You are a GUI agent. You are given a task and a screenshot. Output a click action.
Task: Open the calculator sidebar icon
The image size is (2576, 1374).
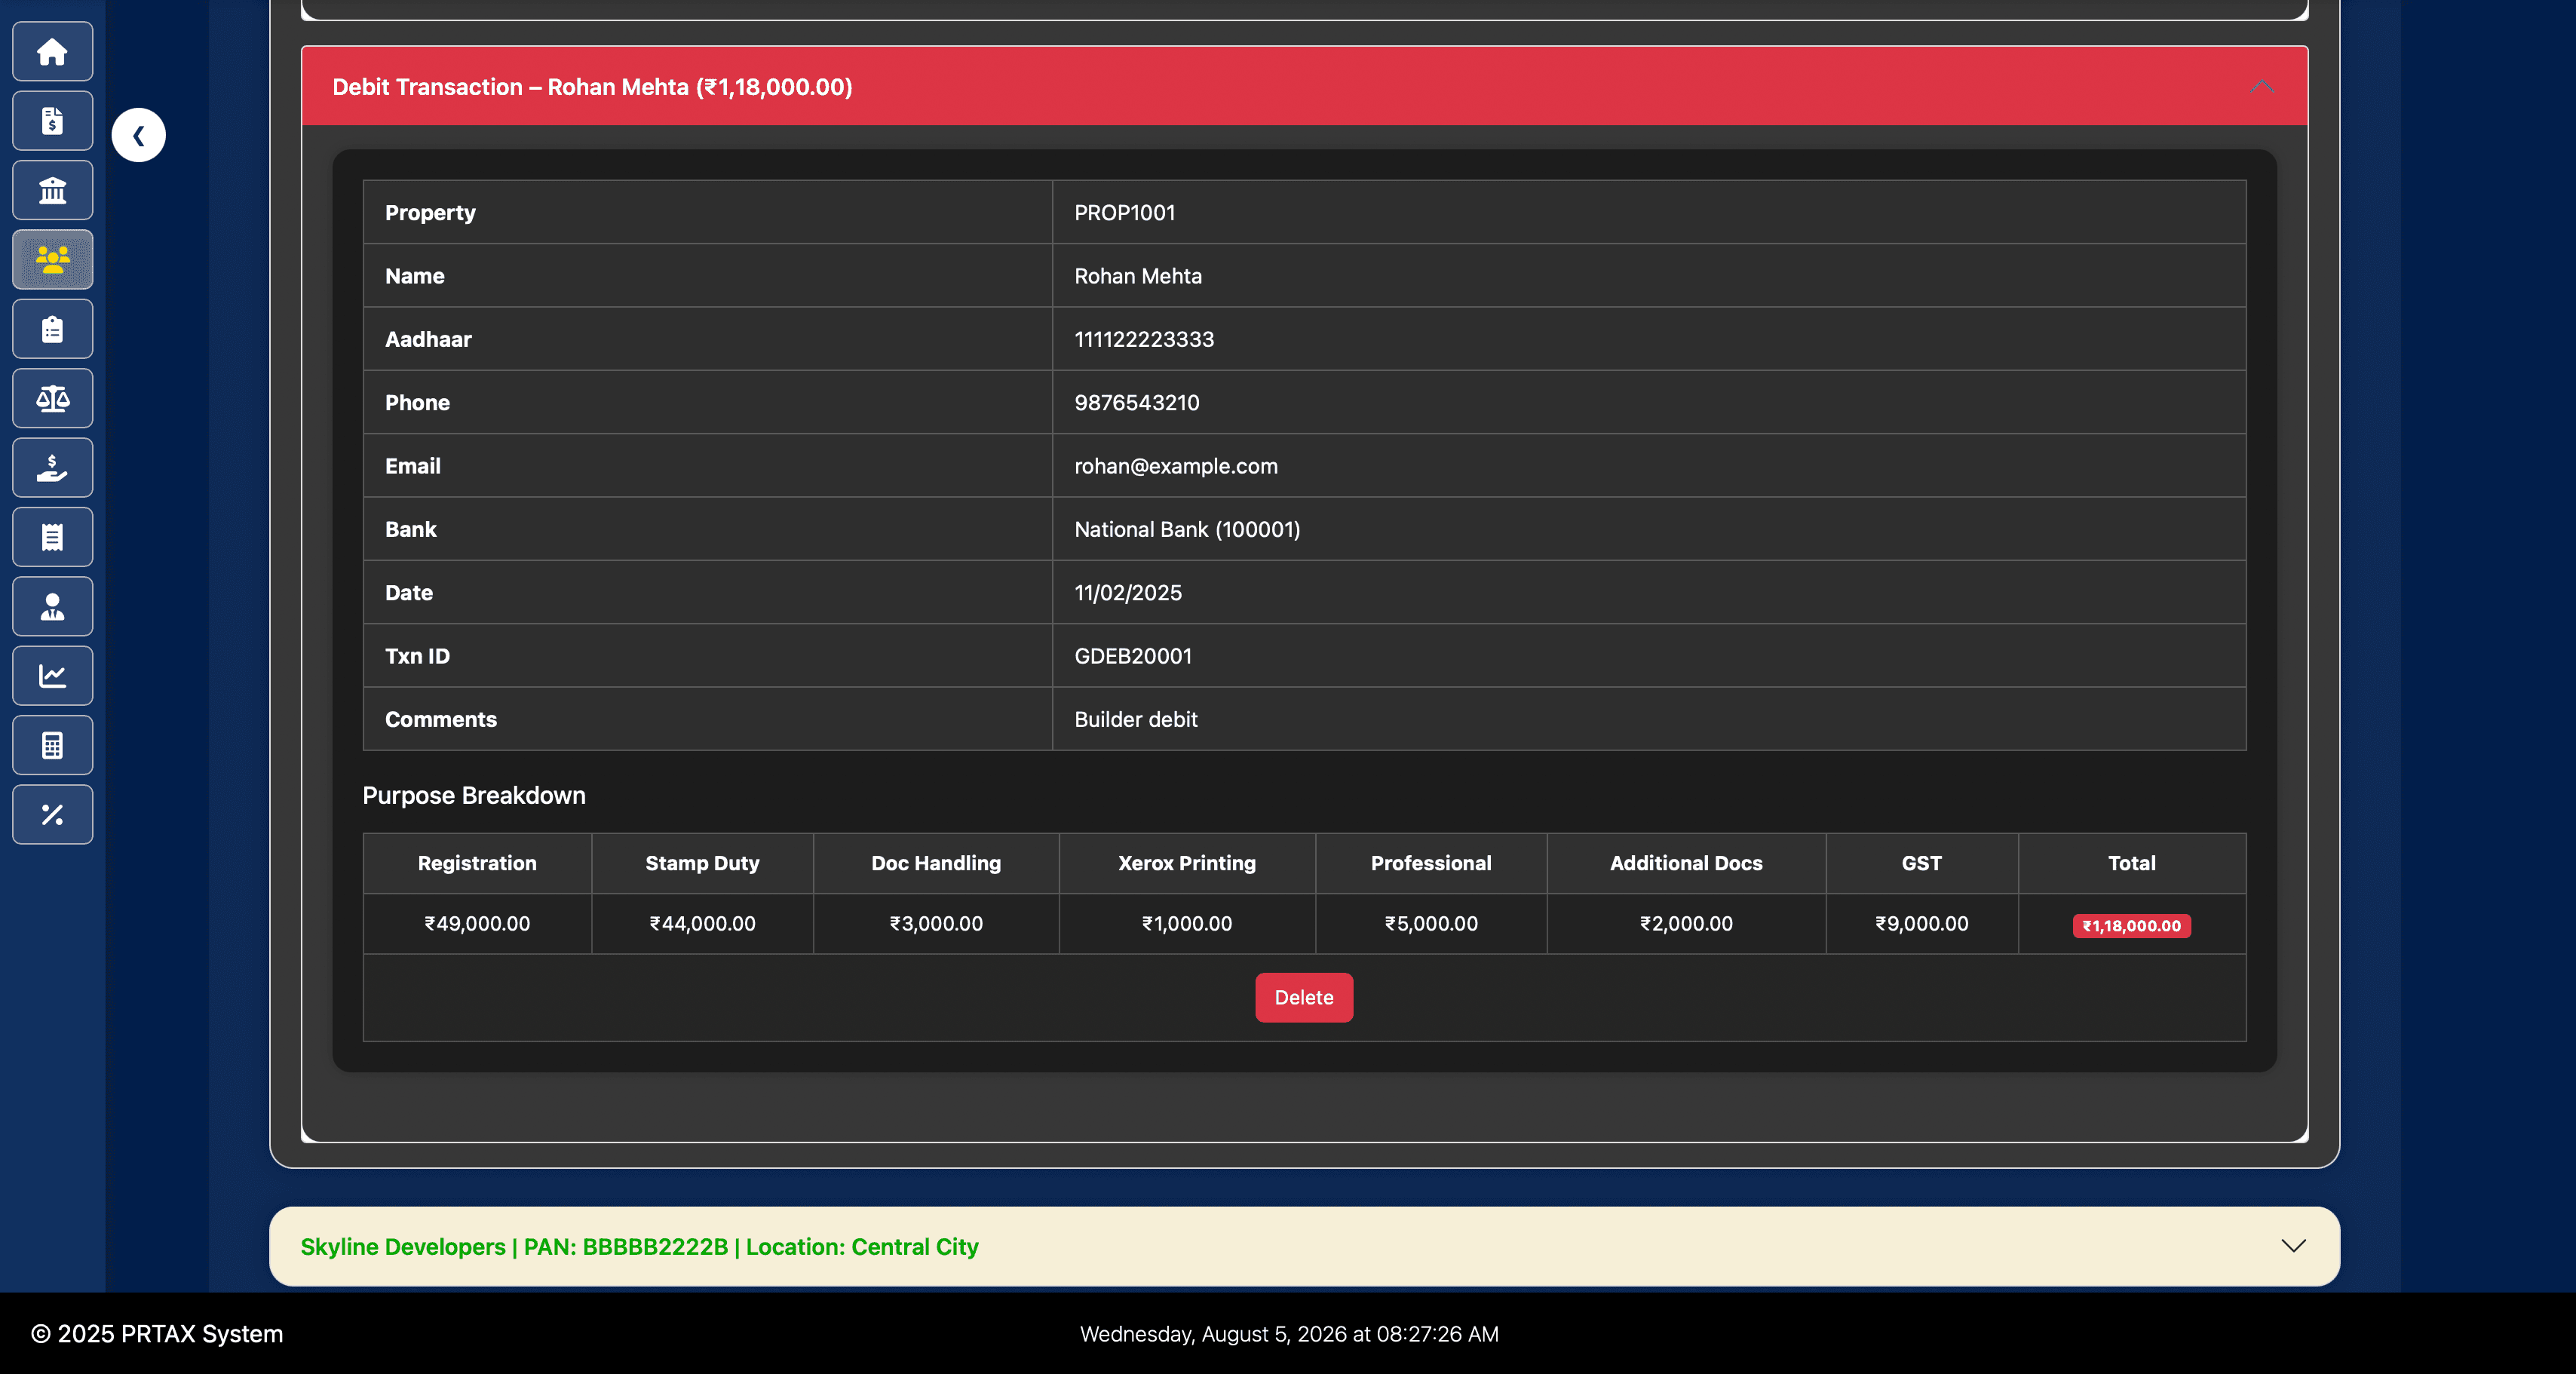52,745
